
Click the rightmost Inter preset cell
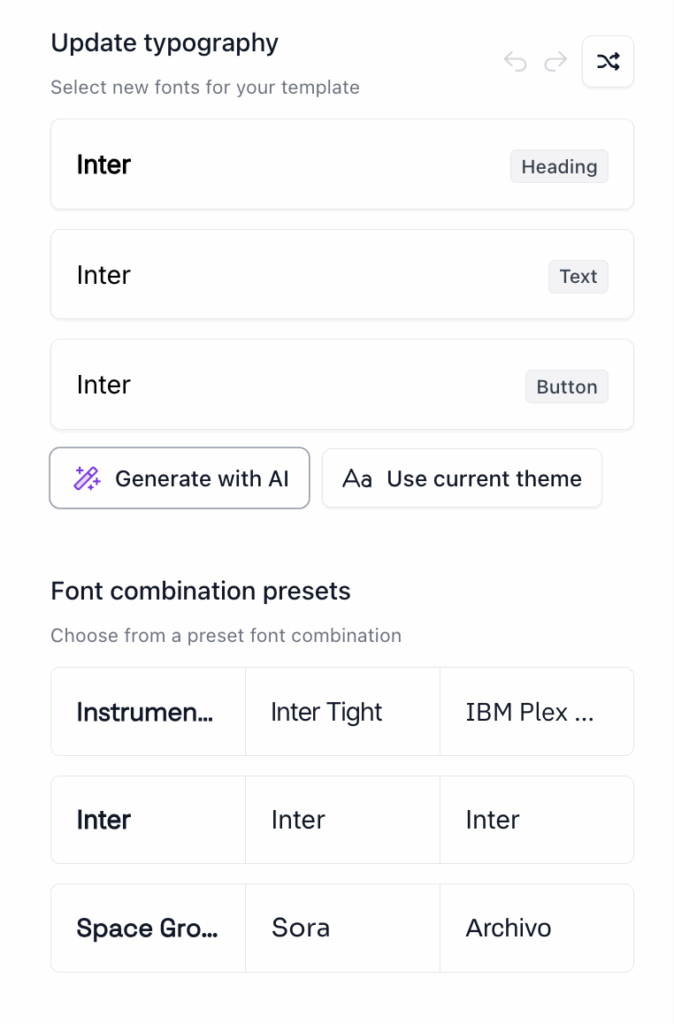[536, 820]
